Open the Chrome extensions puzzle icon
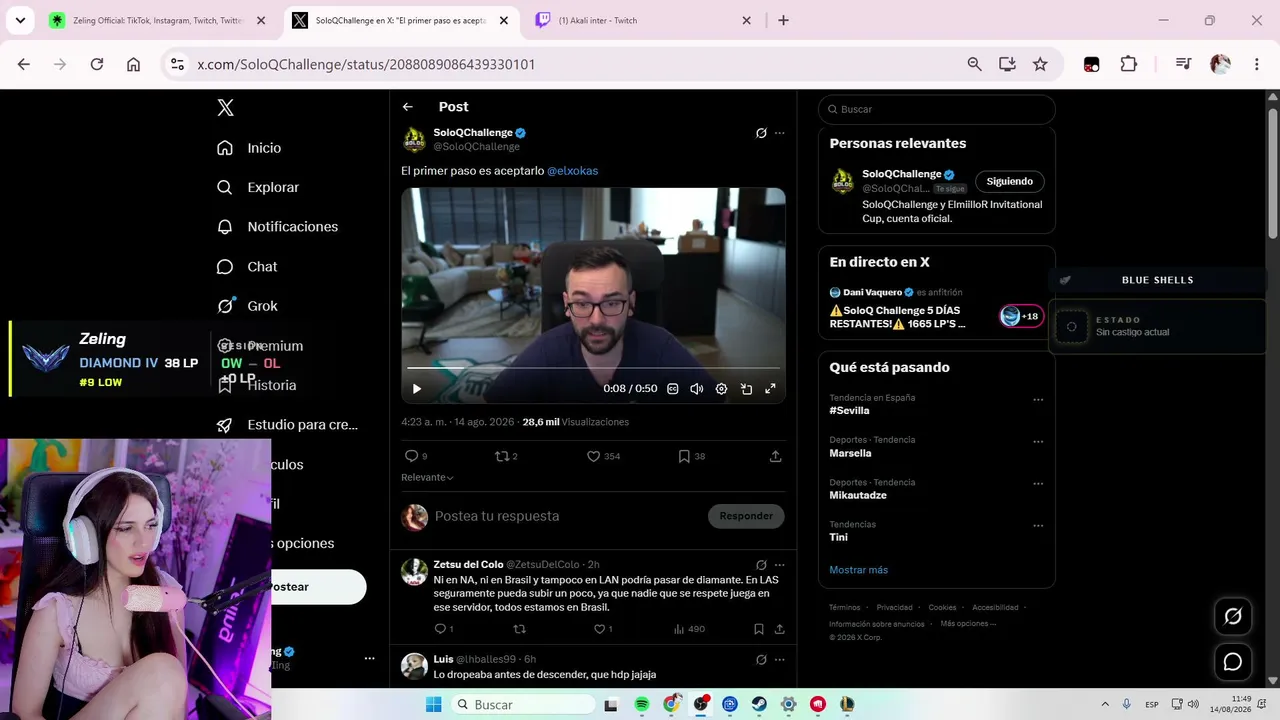 click(1128, 64)
